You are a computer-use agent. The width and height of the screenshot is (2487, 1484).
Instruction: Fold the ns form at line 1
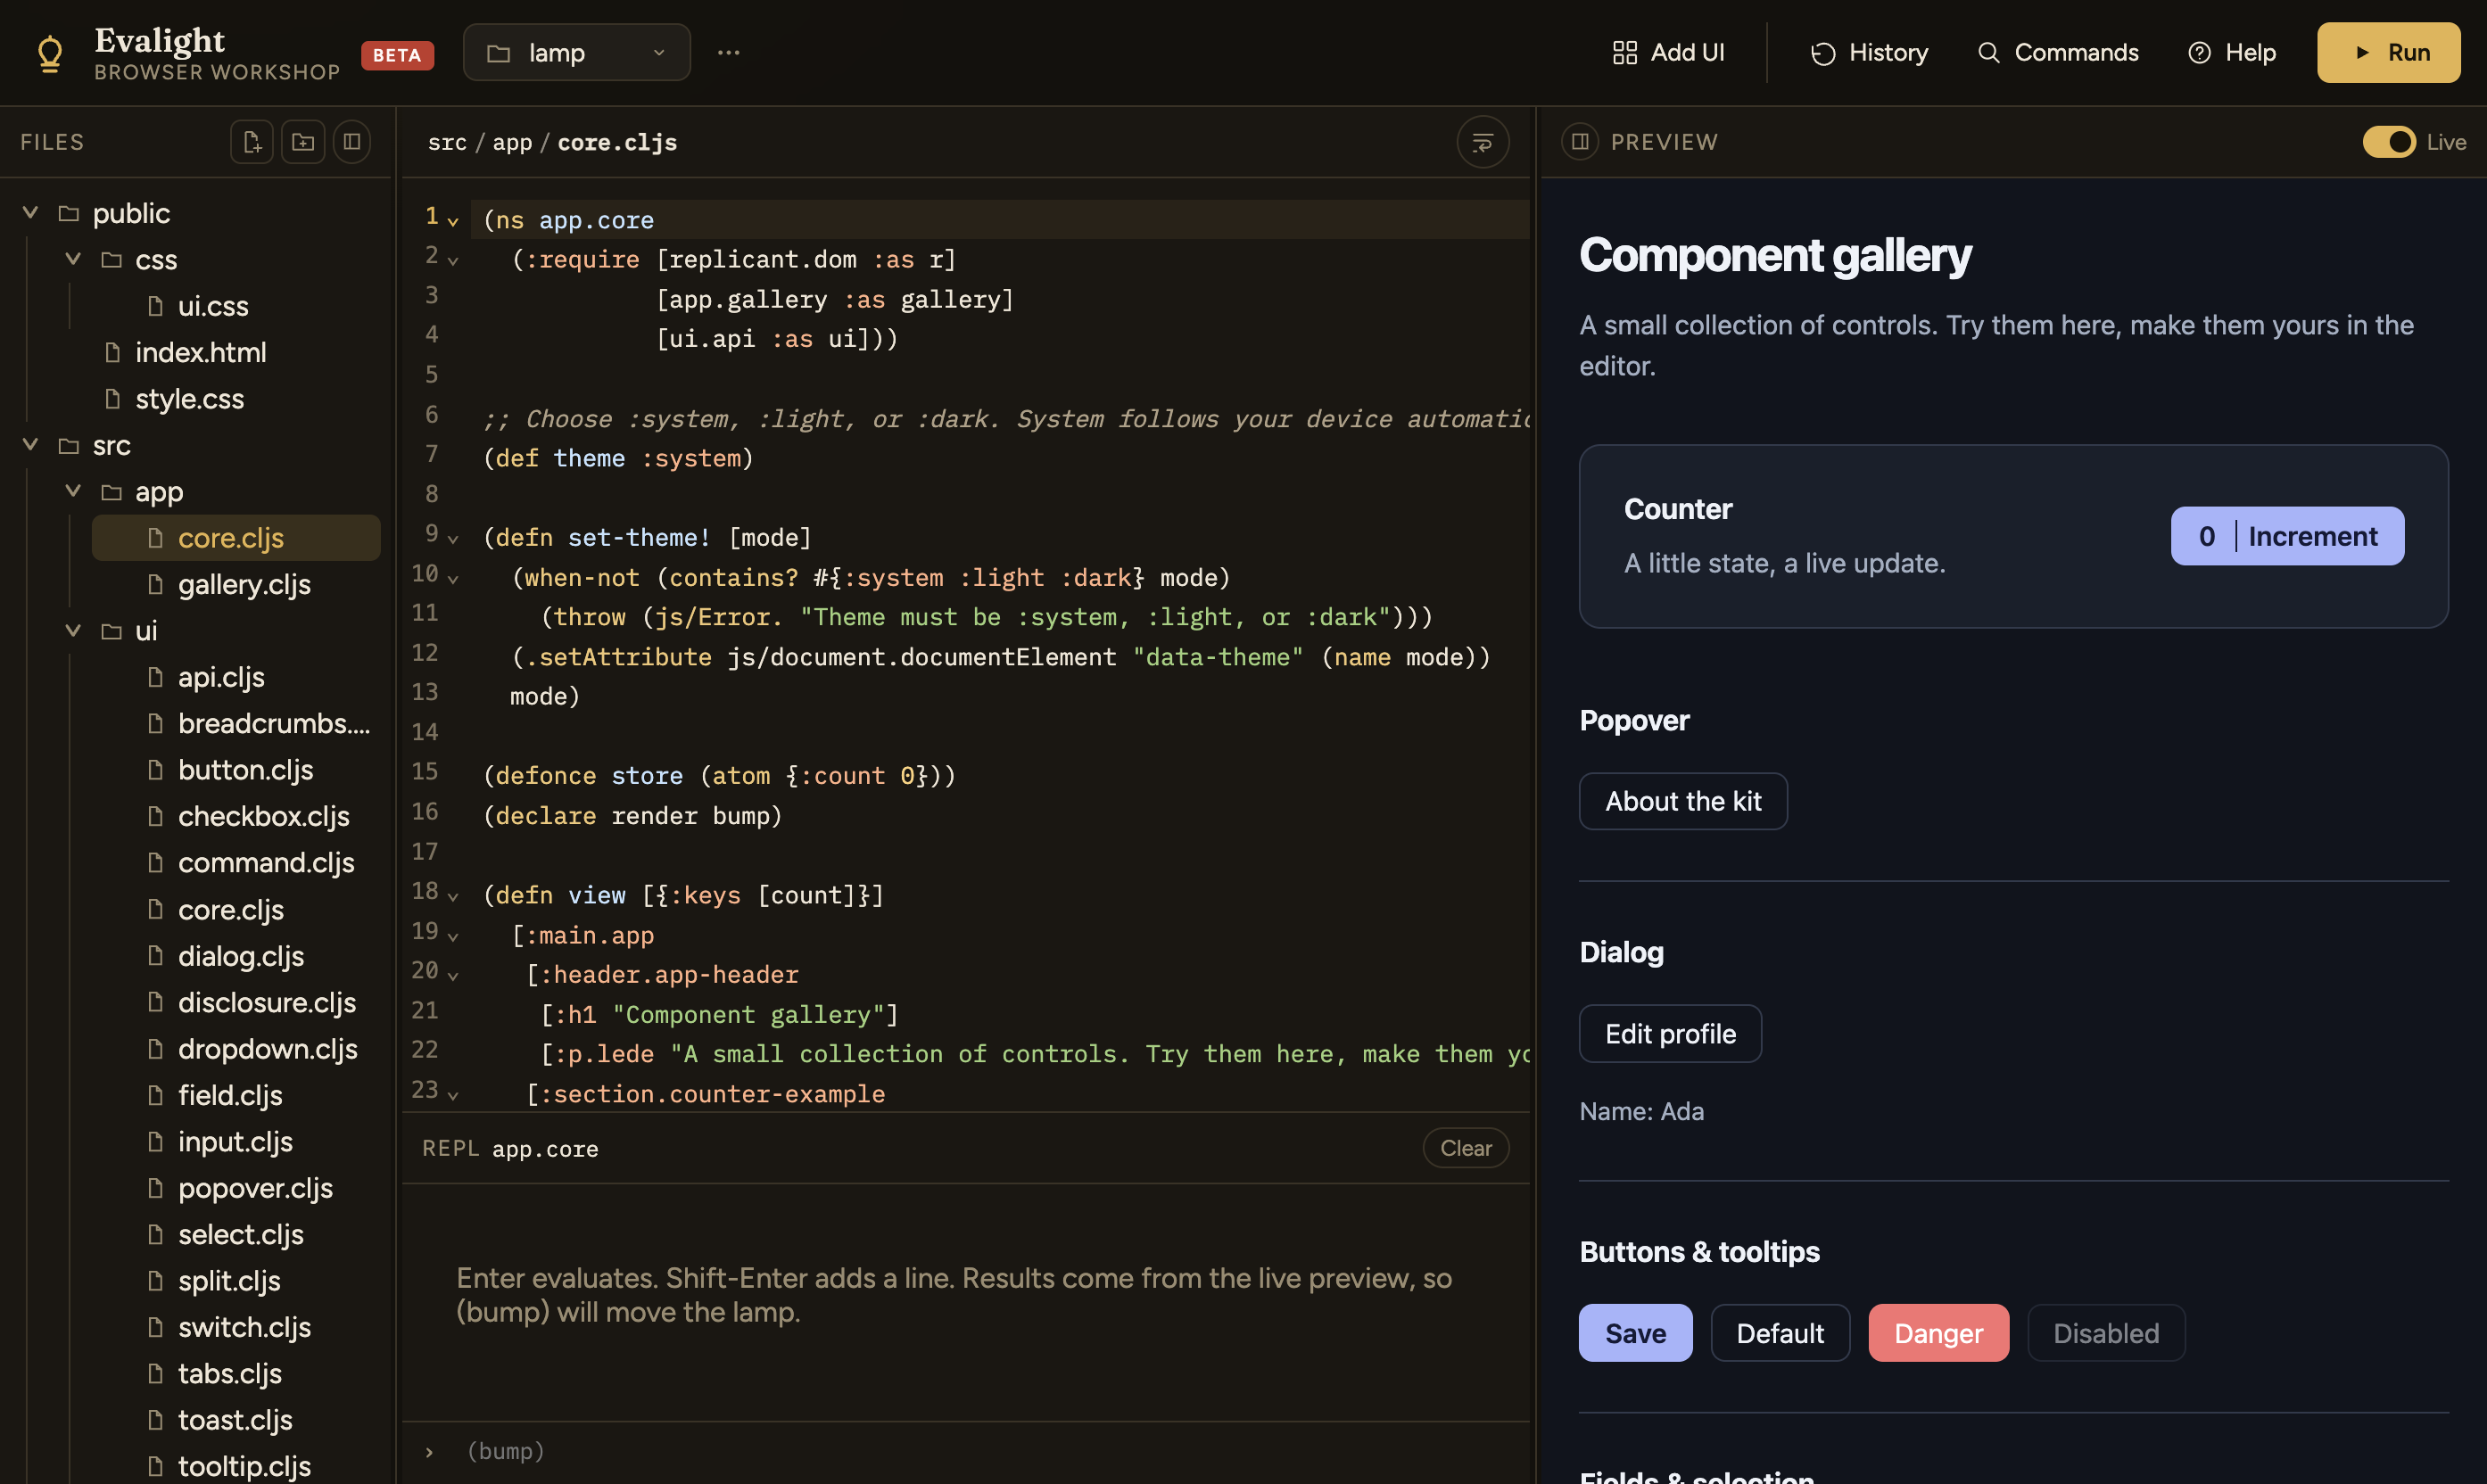click(453, 221)
